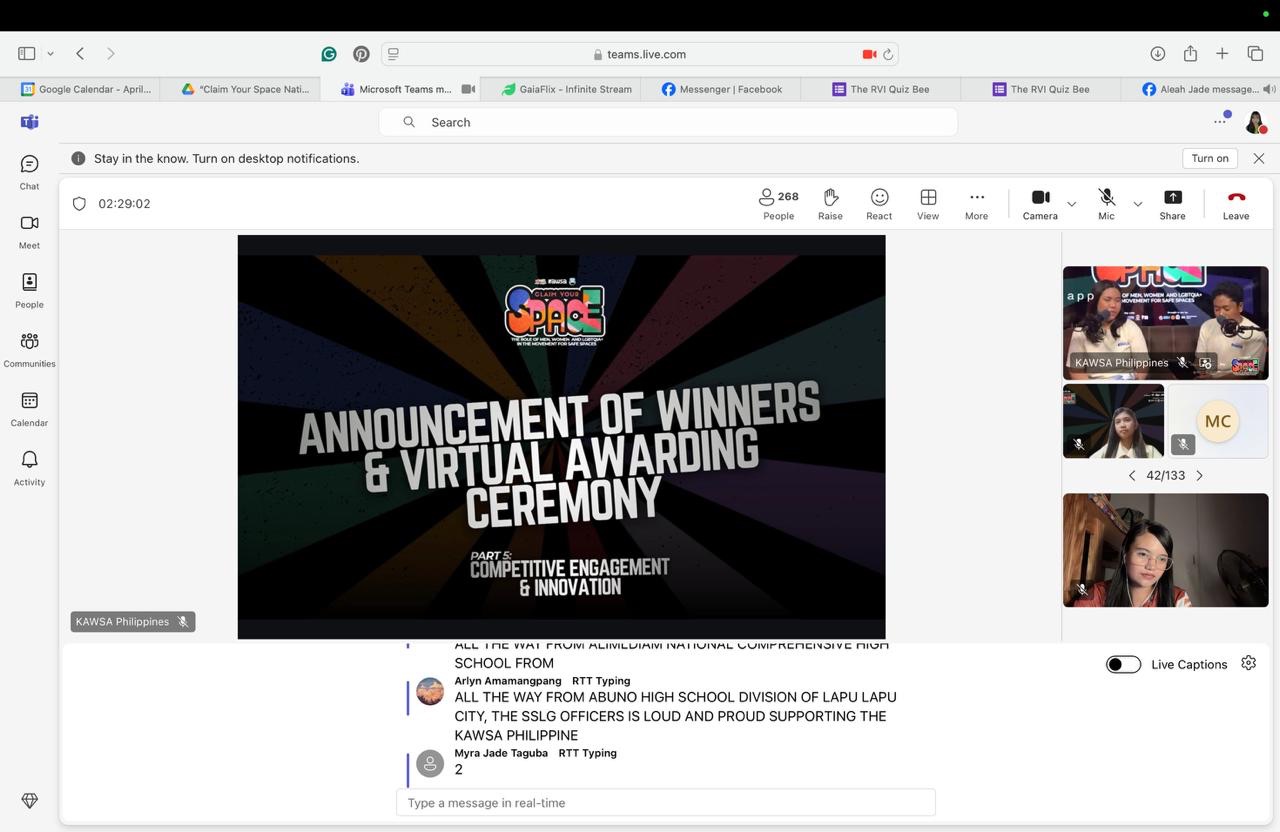1280x832 pixels.
Task: Expand the Mic options dropdown arrow
Action: pos(1137,204)
